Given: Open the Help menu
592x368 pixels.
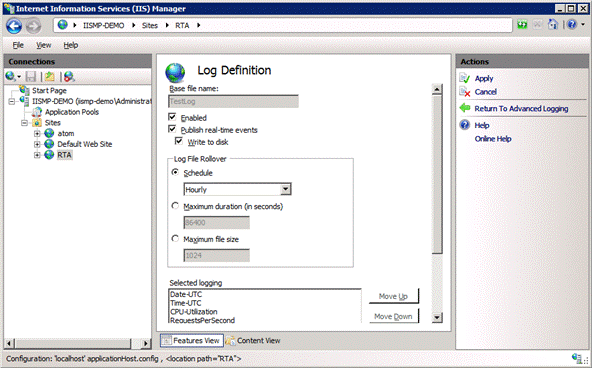Looking at the screenshot, I should pyautogui.click(x=71, y=45).
